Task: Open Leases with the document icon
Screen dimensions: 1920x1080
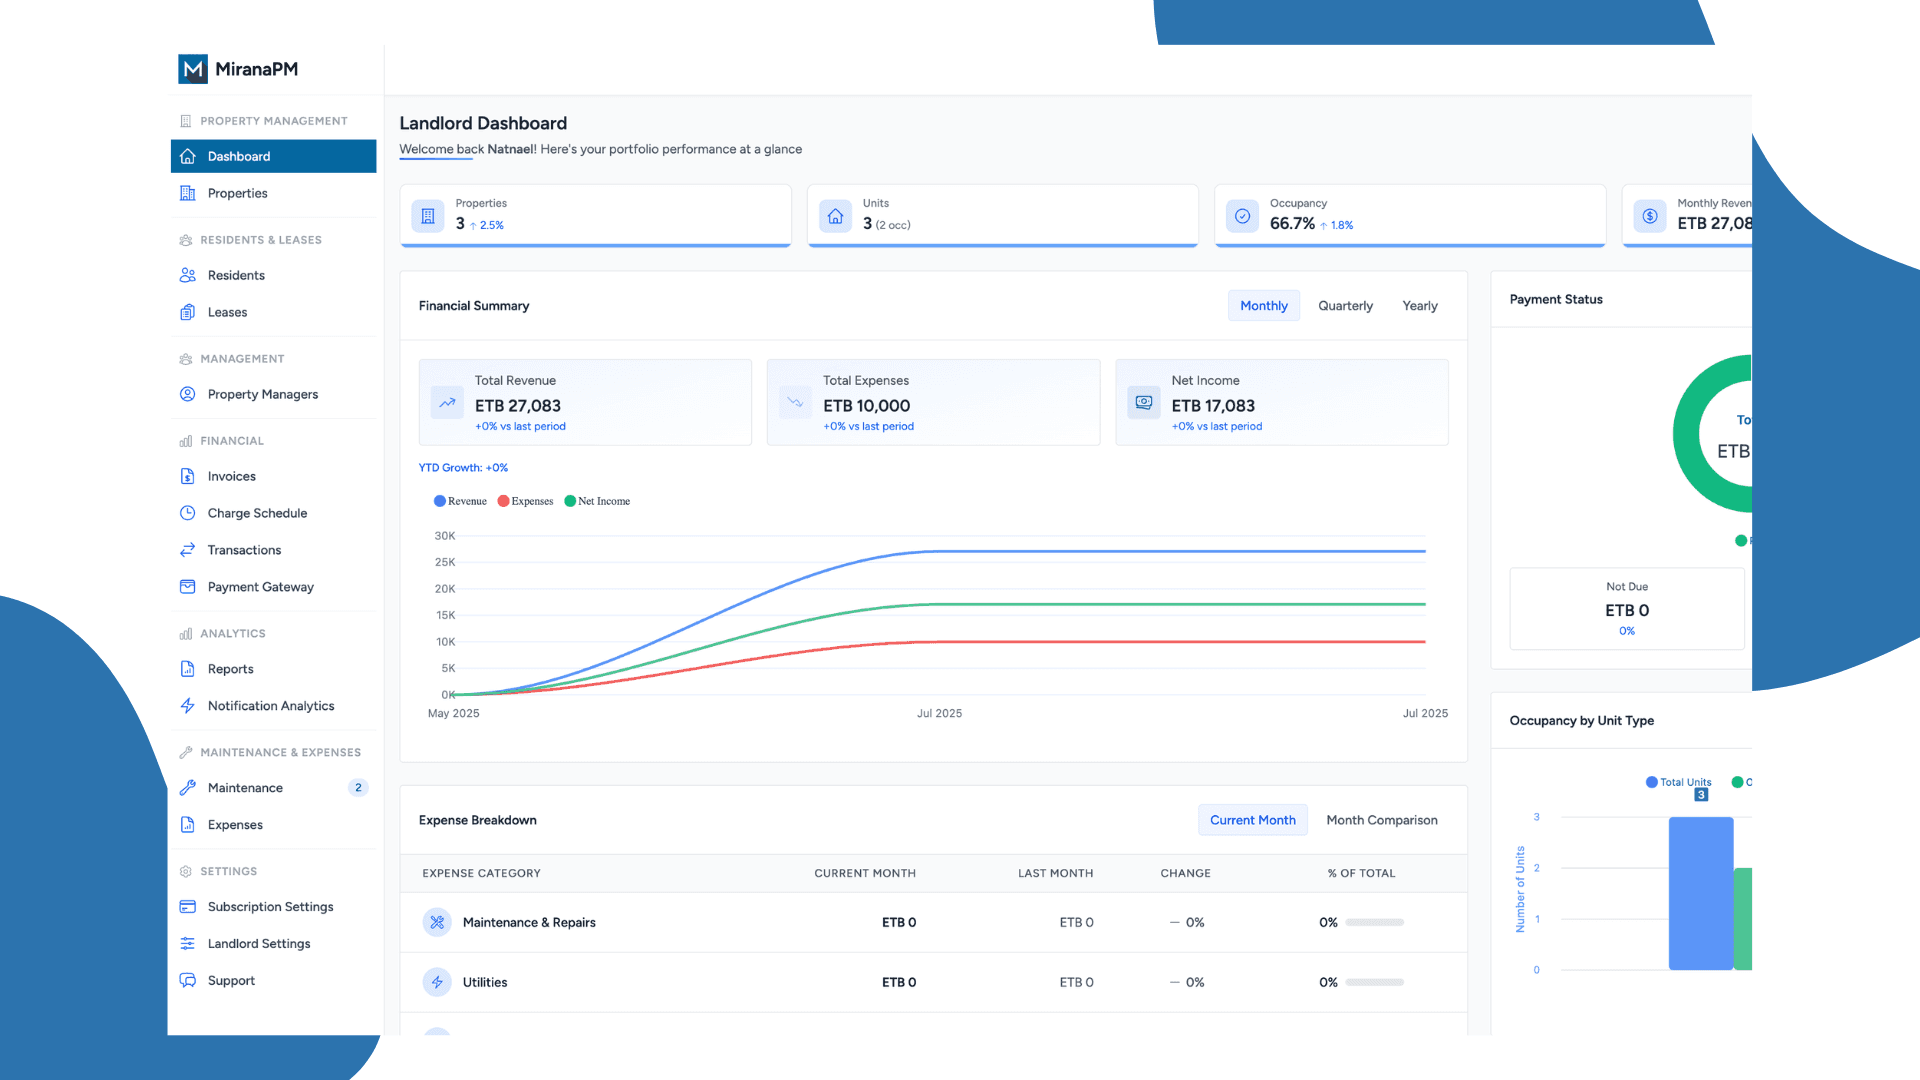Action: coord(188,312)
